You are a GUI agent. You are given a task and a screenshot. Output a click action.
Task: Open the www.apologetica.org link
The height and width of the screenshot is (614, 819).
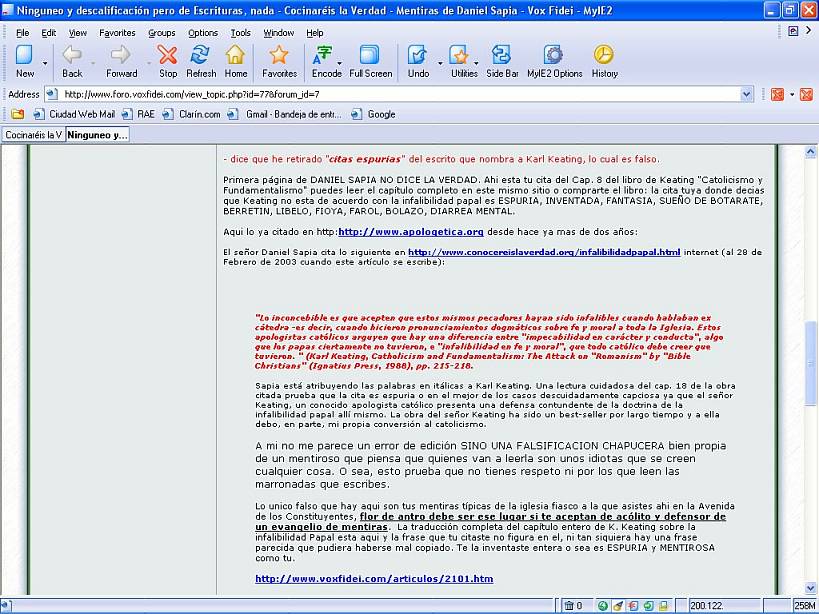[410, 232]
